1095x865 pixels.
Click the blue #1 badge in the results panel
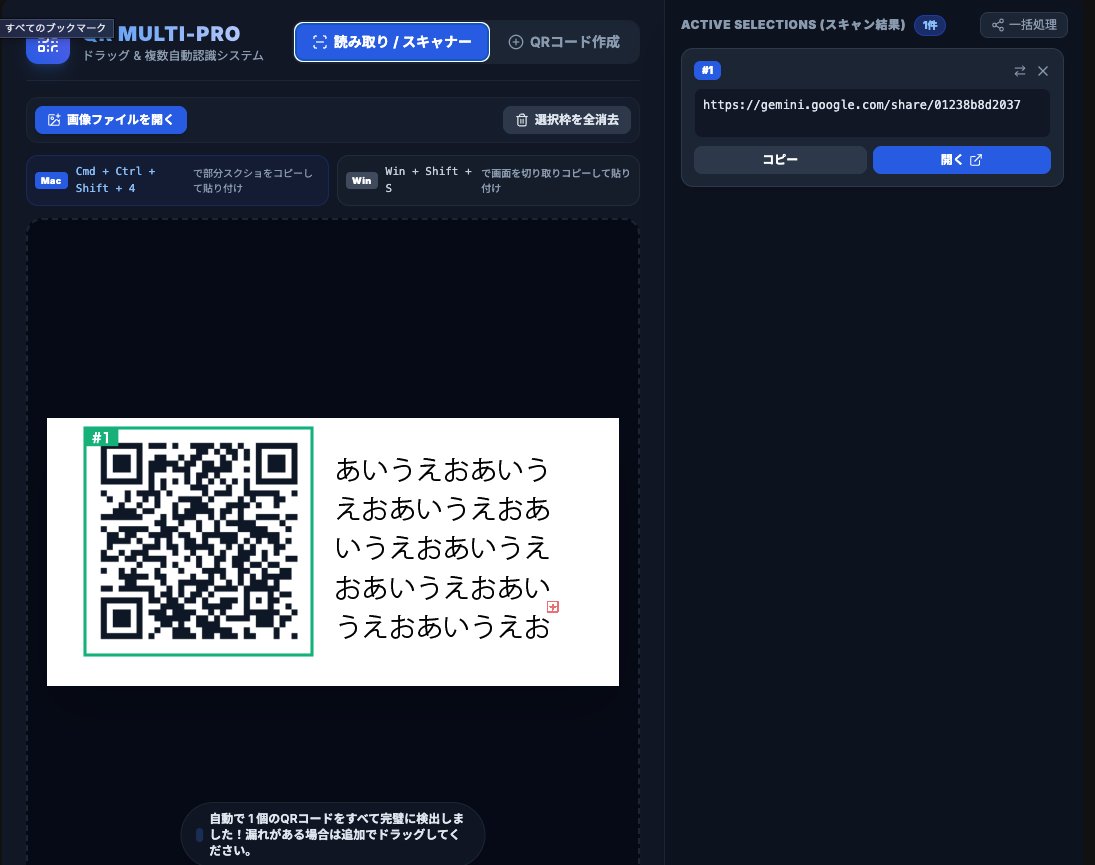click(707, 71)
